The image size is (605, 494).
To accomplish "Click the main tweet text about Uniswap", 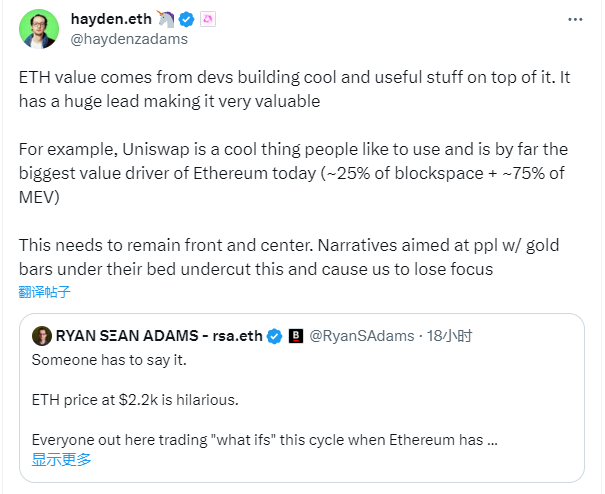I will coord(293,173).
